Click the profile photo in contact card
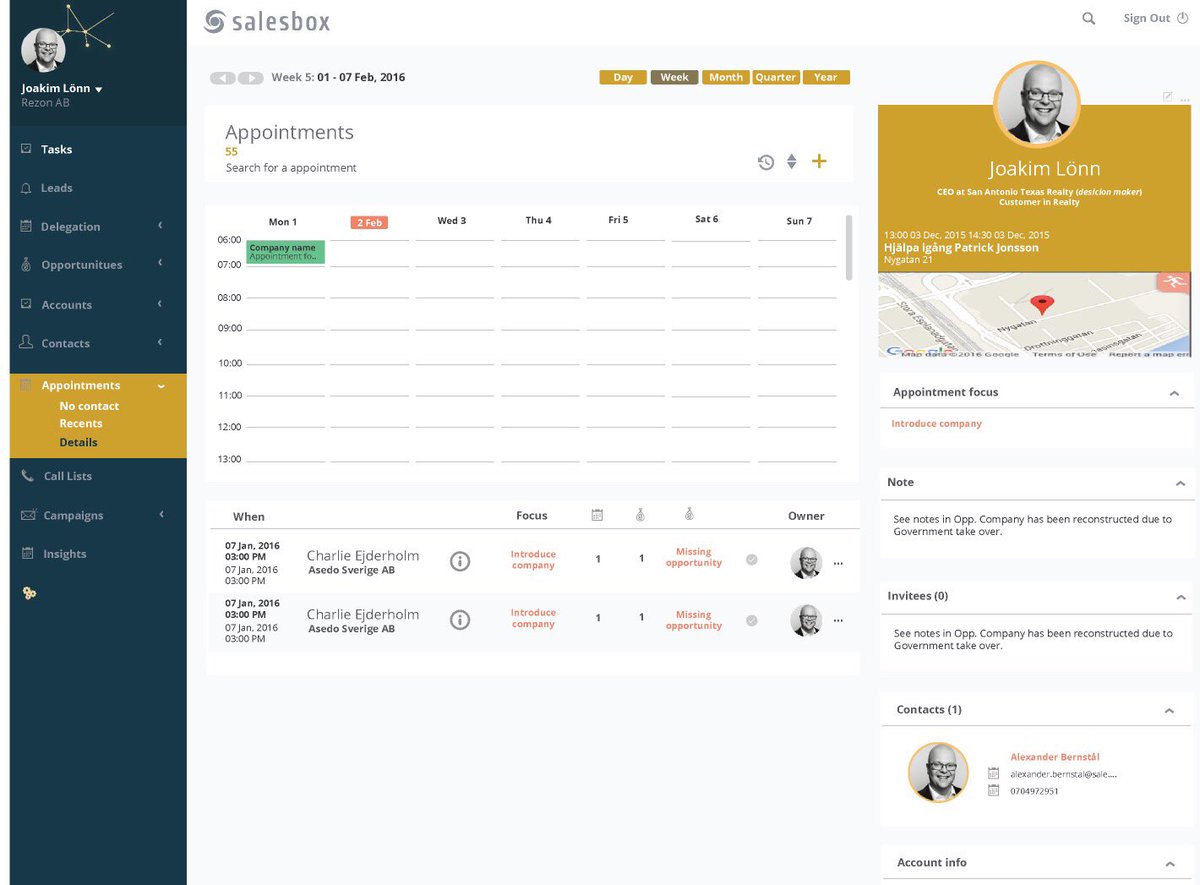This screenshot has height=885, width=1200. (1036, 105)
